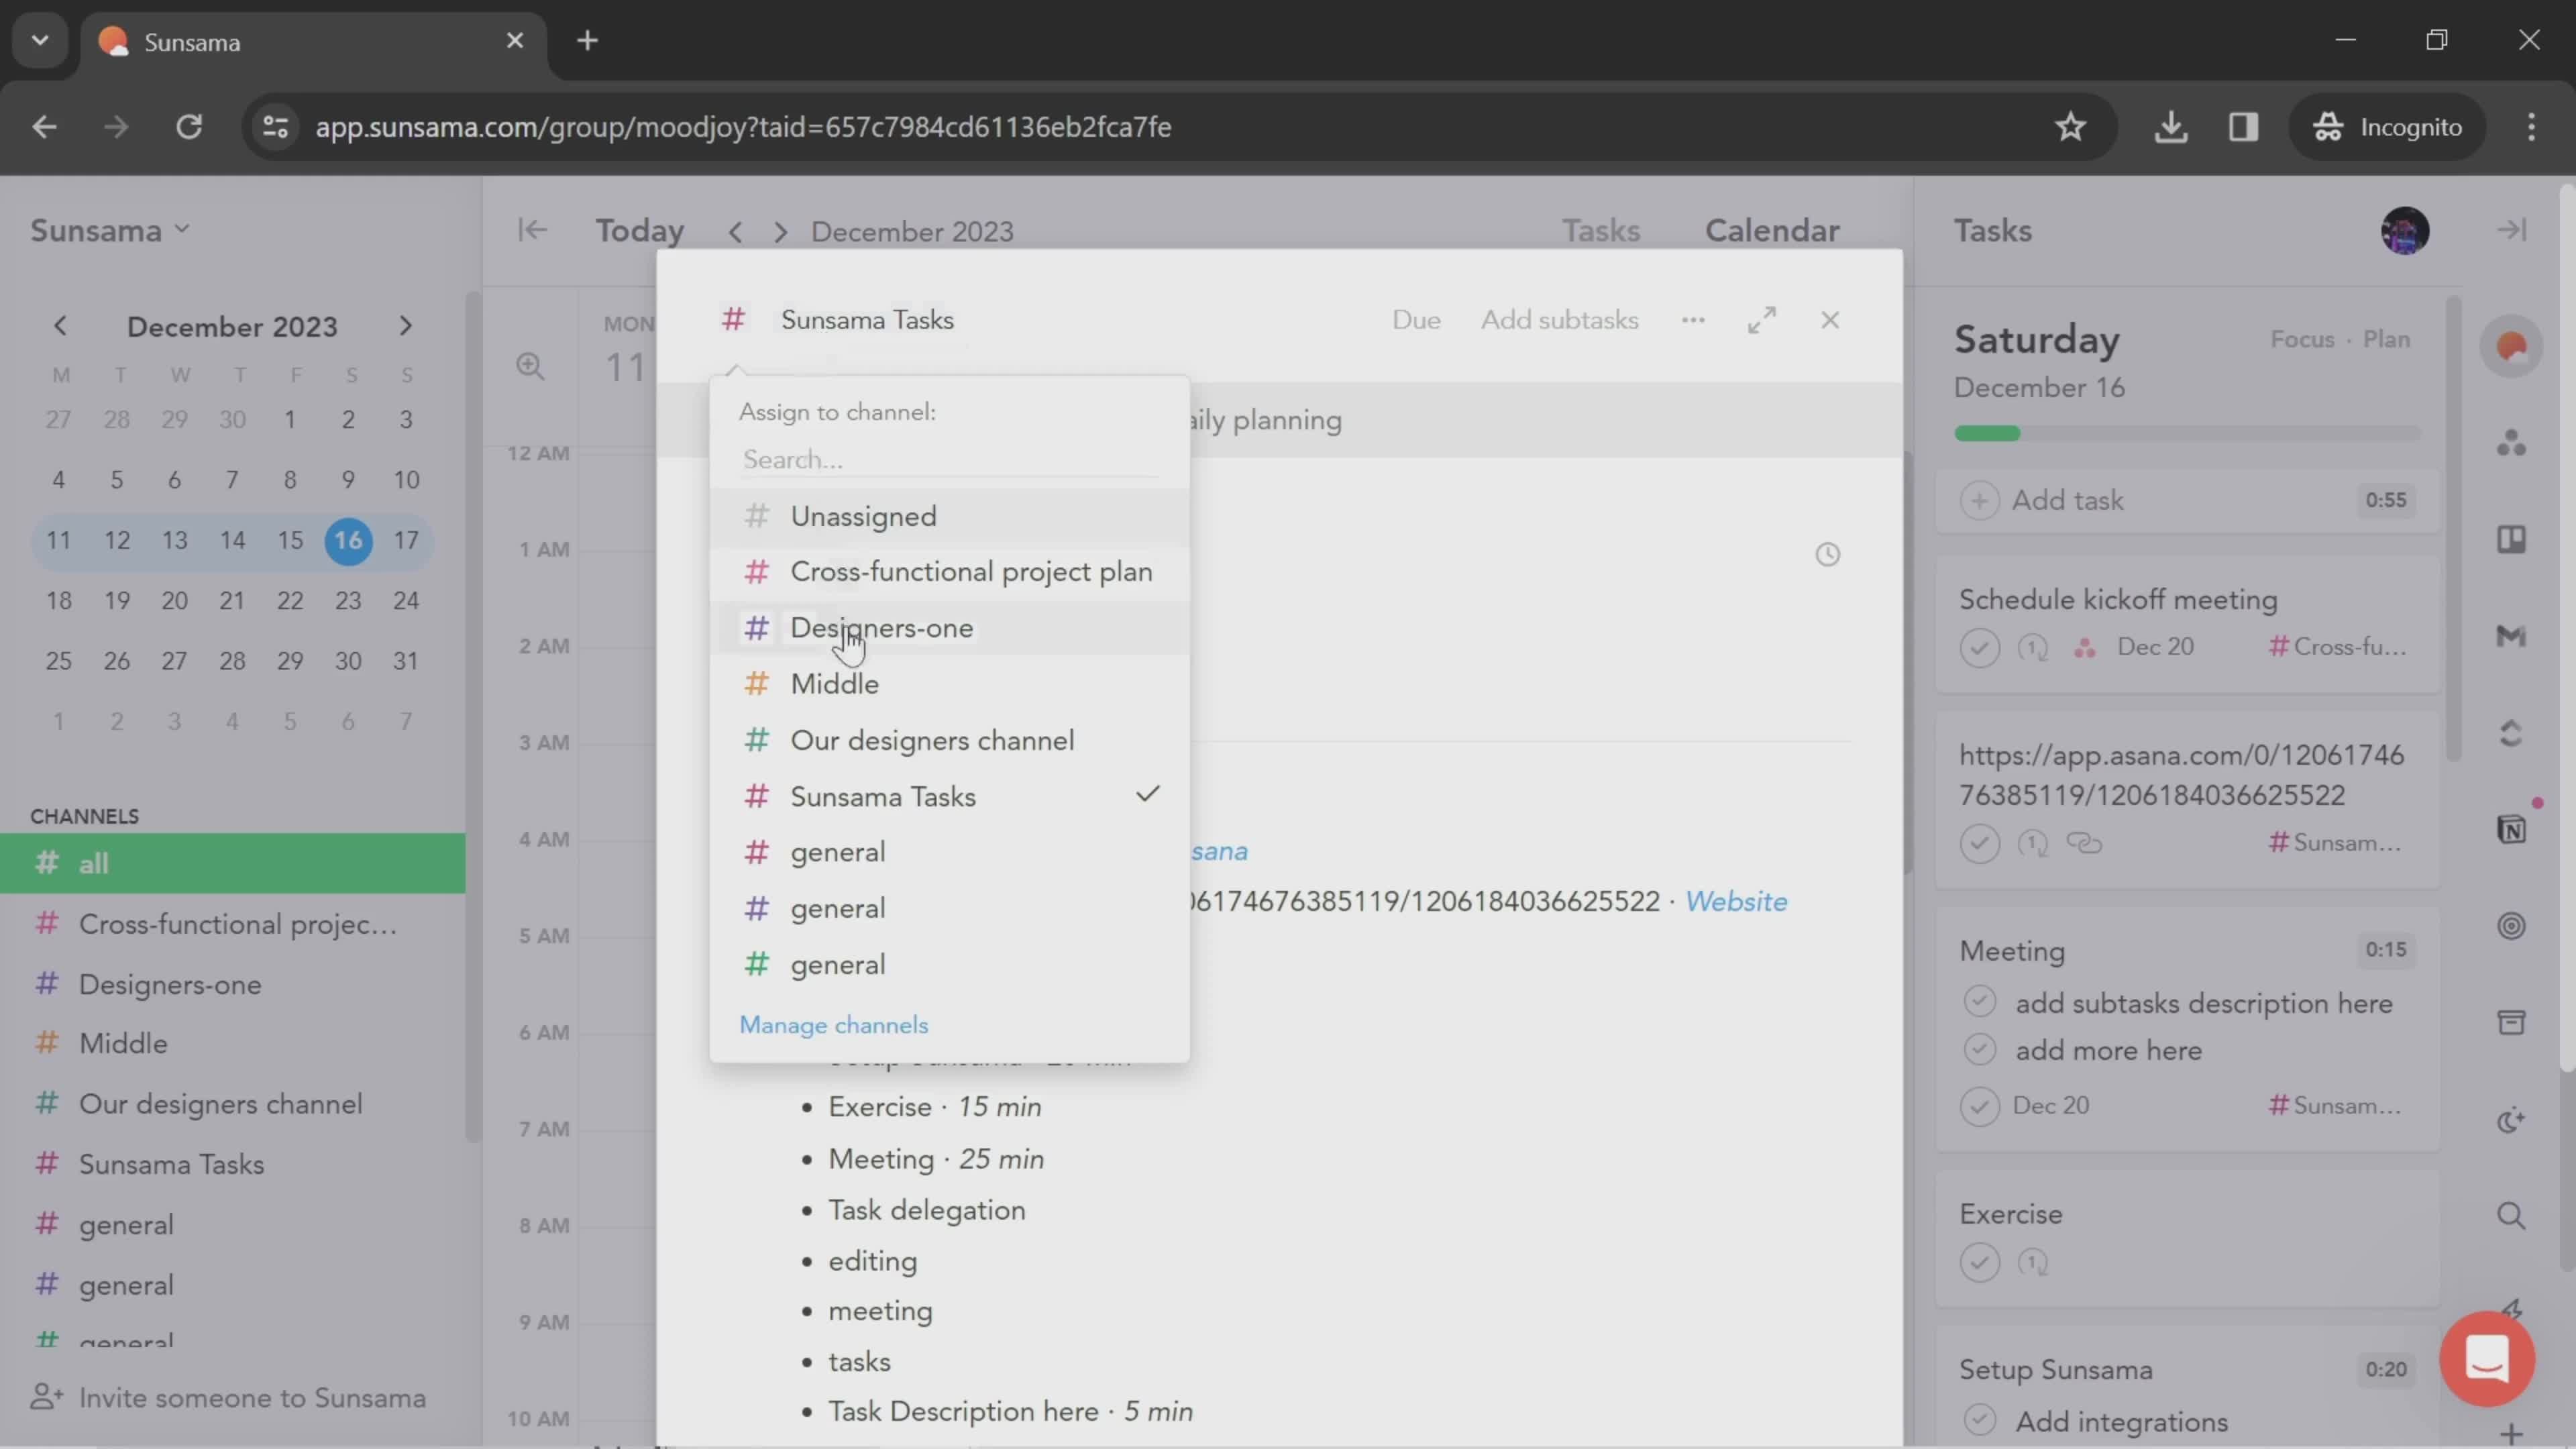Open the task more options ellipsis
This screenshot has height=1449, width=2576.
(1693, 320)
